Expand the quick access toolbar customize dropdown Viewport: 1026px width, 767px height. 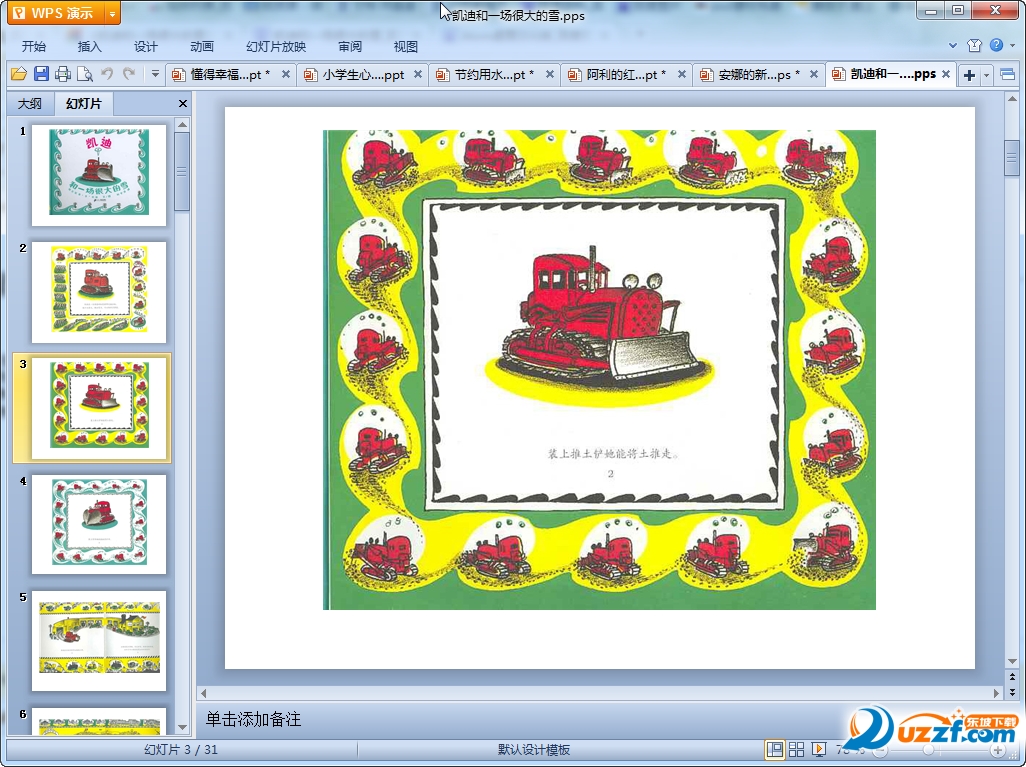155,74
